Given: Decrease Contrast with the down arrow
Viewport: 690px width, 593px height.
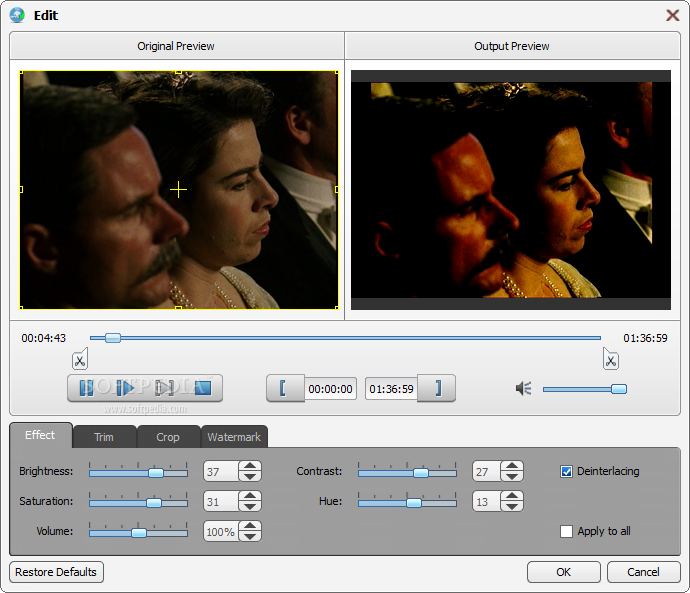Looking at the screenshot, I should tap(512, 476).
